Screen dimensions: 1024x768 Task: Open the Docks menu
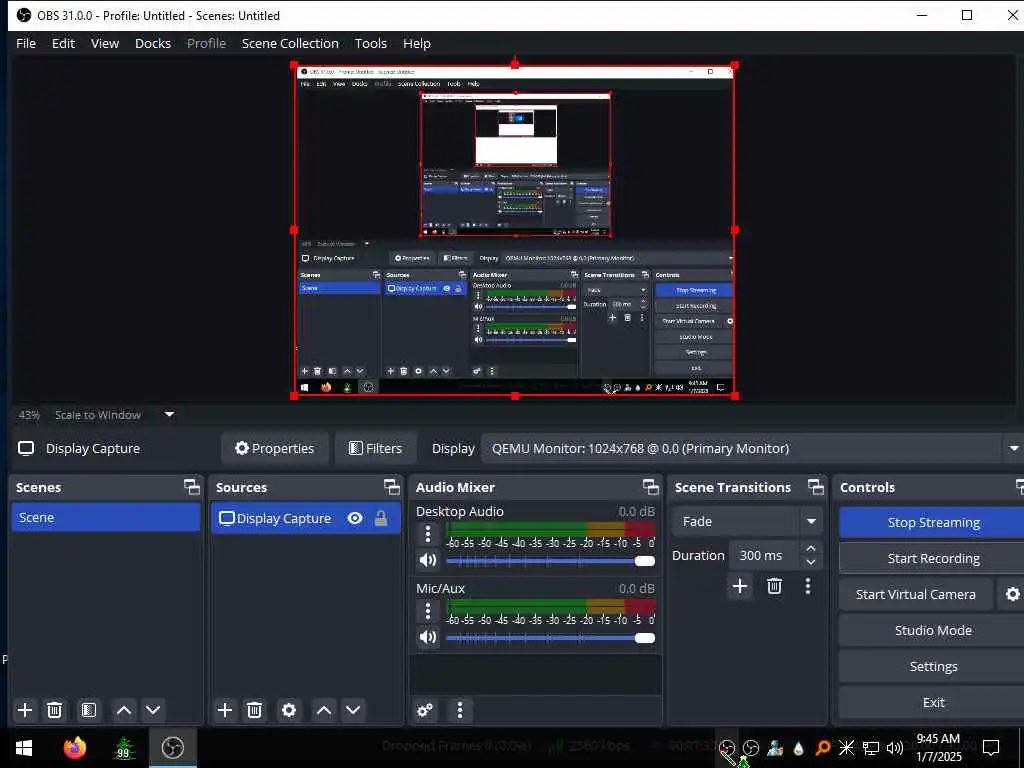153,43
